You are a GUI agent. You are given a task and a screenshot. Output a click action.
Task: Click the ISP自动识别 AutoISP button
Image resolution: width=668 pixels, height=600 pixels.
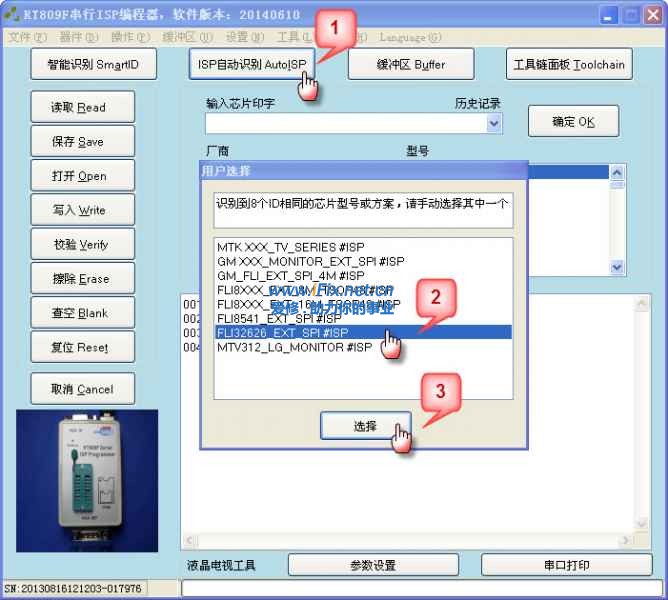coord(251,65)
